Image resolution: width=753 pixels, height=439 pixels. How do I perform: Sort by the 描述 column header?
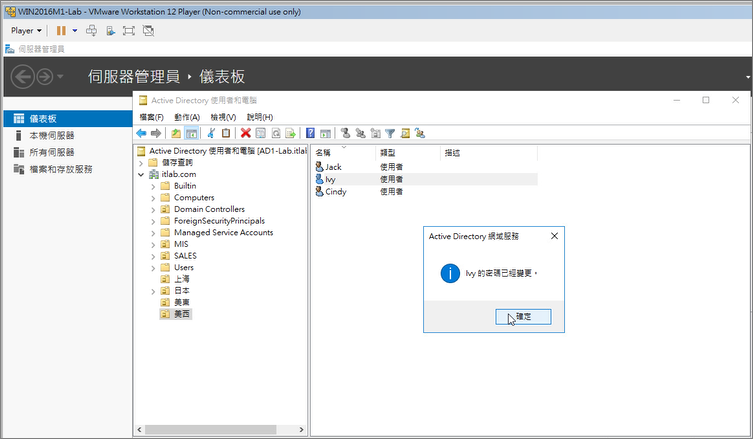pyautogui.click(x=489, y=153)
